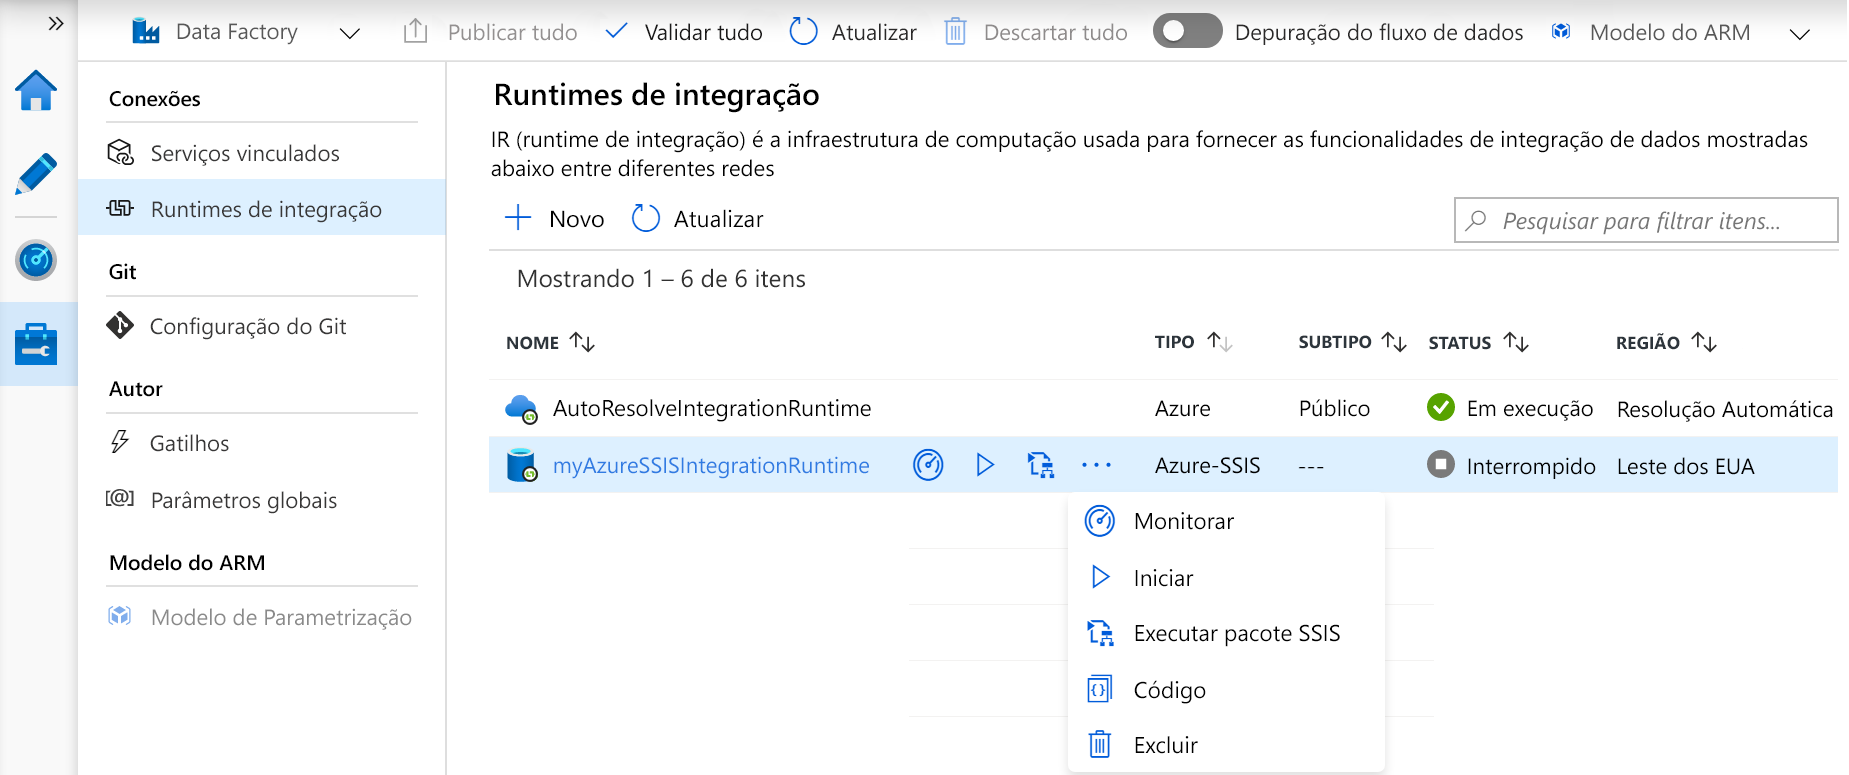Select Iniciar in context menu
1849x775 pixels.
point(1226,578)
